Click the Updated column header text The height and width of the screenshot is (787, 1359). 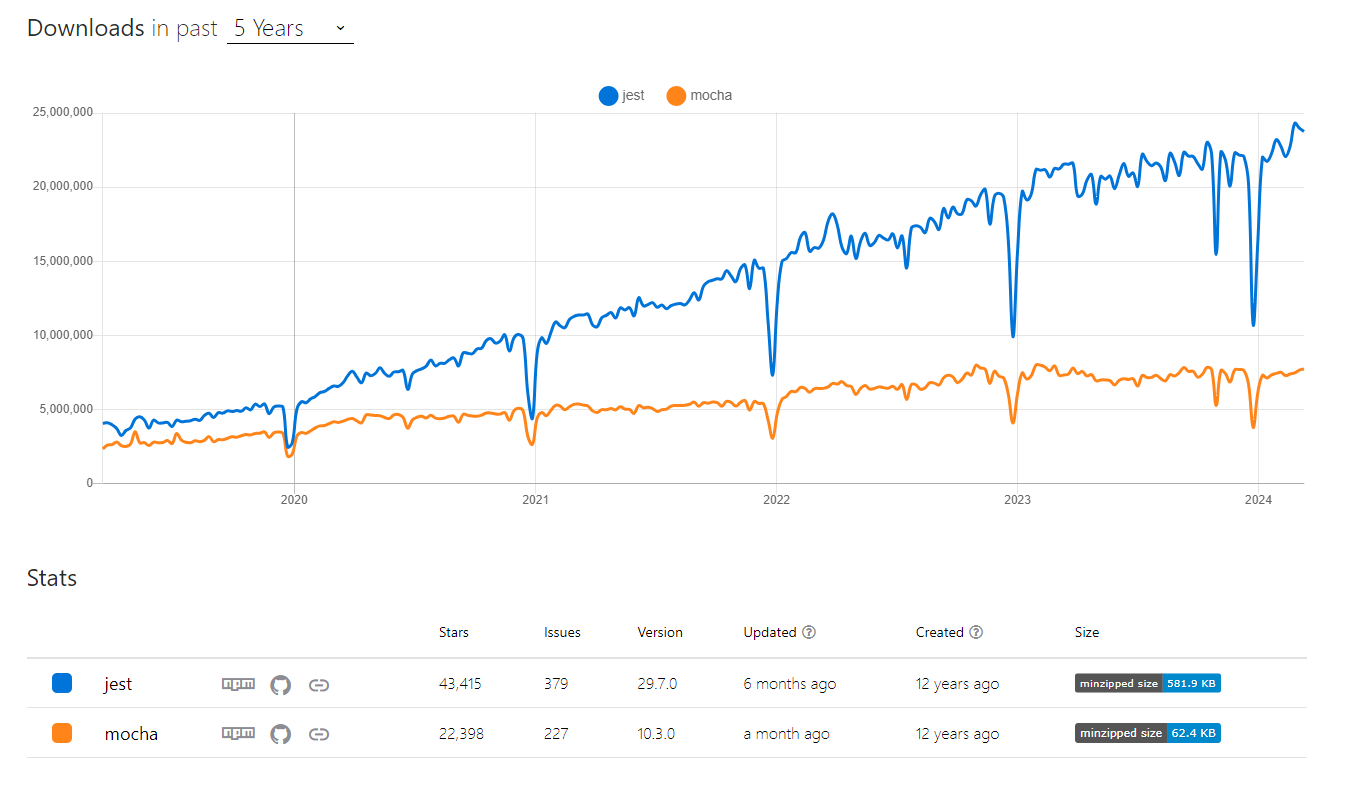click(x=770, y=632)
